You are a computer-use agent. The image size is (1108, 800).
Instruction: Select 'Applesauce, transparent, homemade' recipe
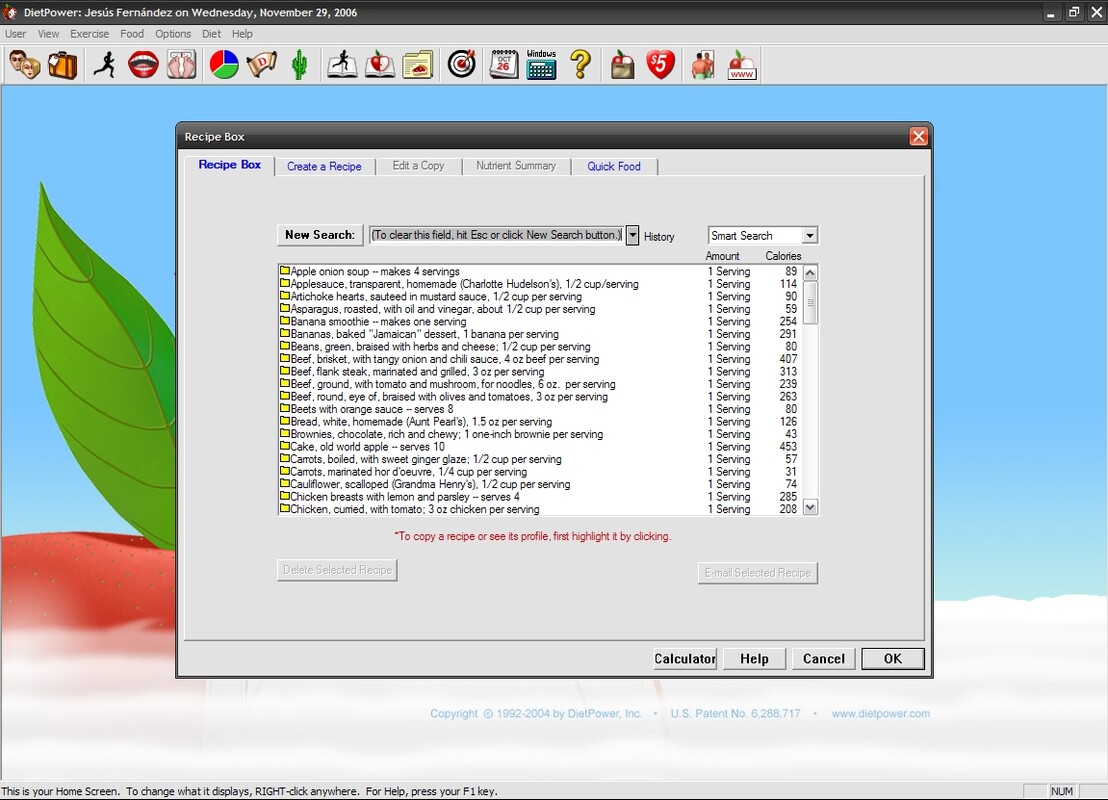[540, 283]
